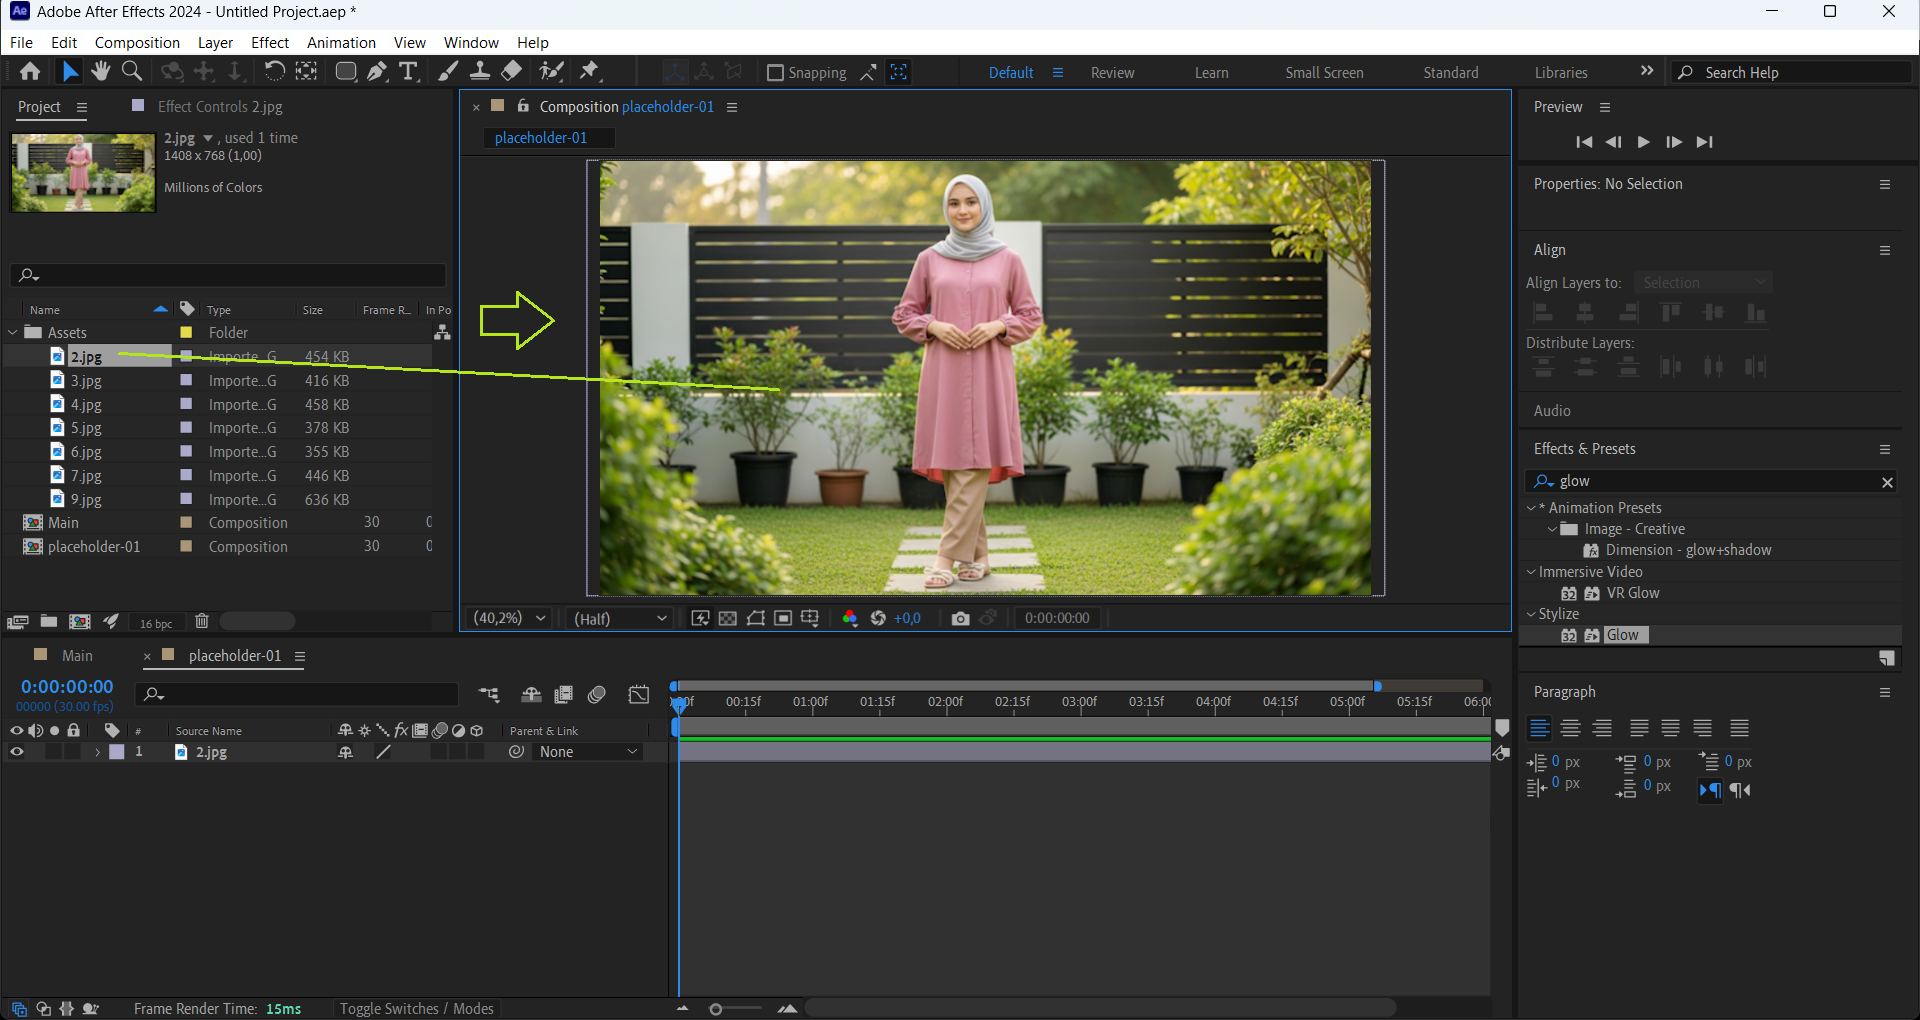Toggle Switches / Modes in timeline
Image resolution: width=1920 pixels, height=1020 pixels.
(x=416, y=1008)
